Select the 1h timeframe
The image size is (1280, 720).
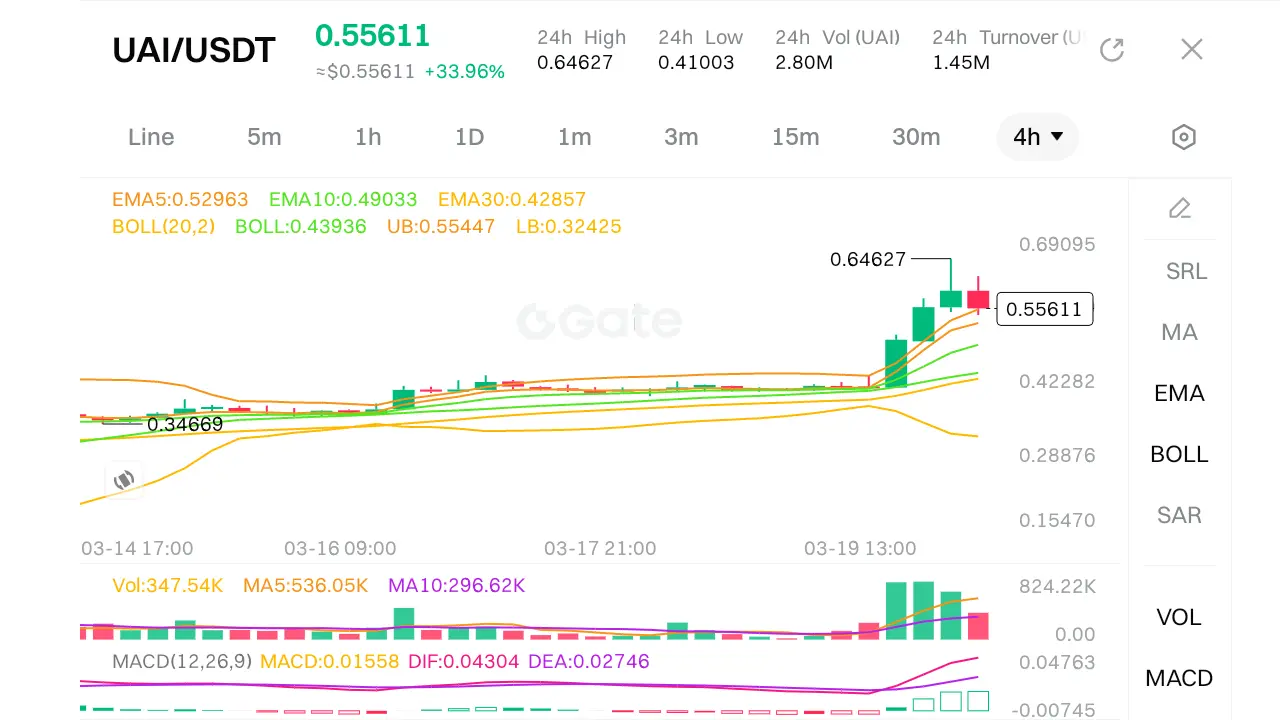(x=368, y=137)
